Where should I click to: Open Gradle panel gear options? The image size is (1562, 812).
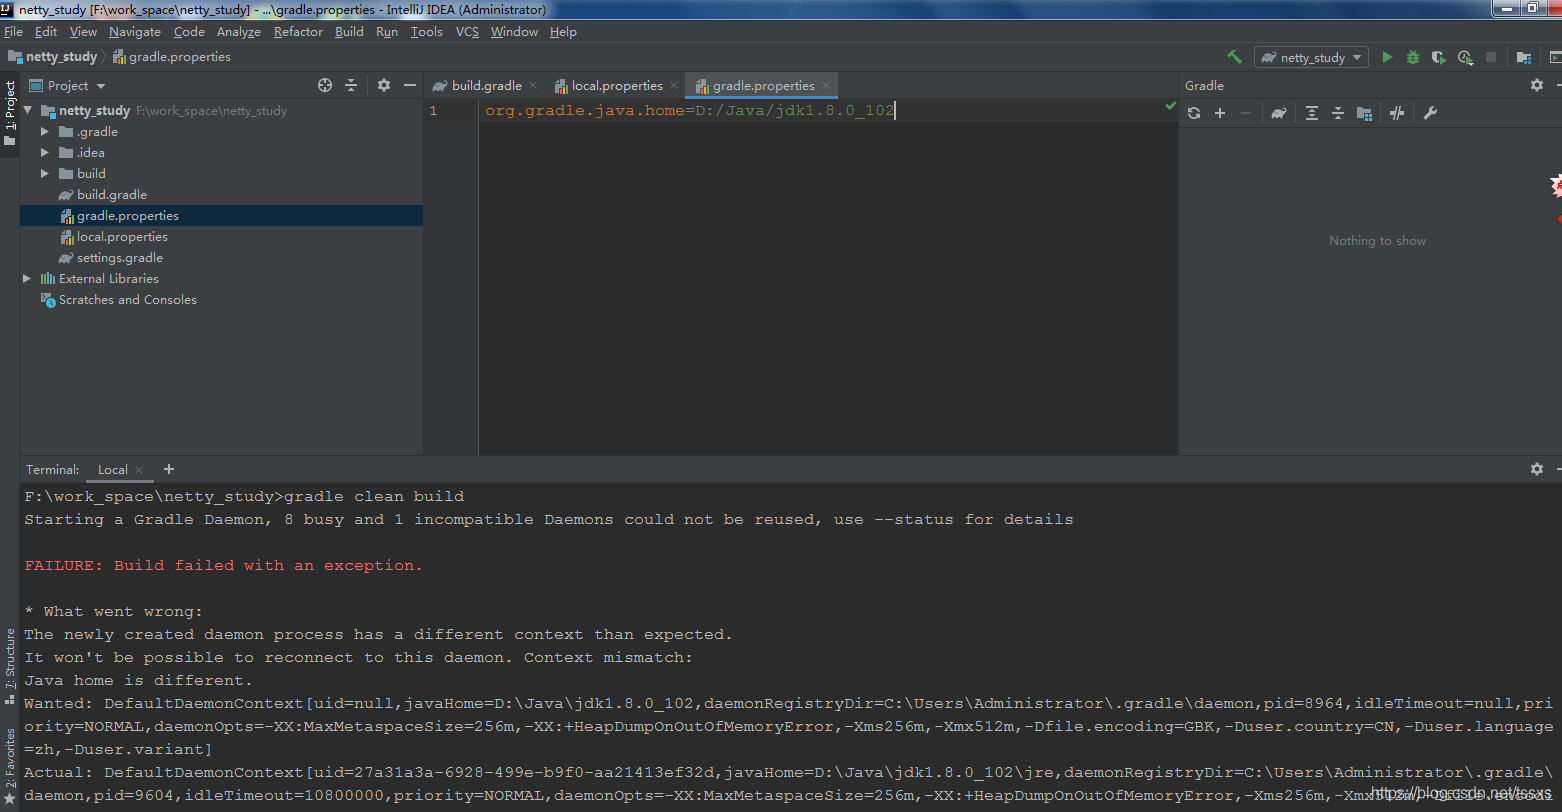point(1537,85)
